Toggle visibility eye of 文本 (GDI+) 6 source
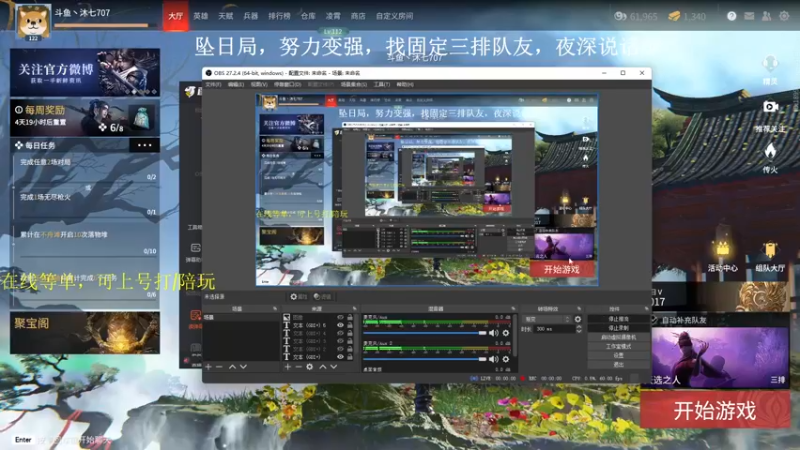The width and height of the screenshot is (800, 450). point(340,325)
